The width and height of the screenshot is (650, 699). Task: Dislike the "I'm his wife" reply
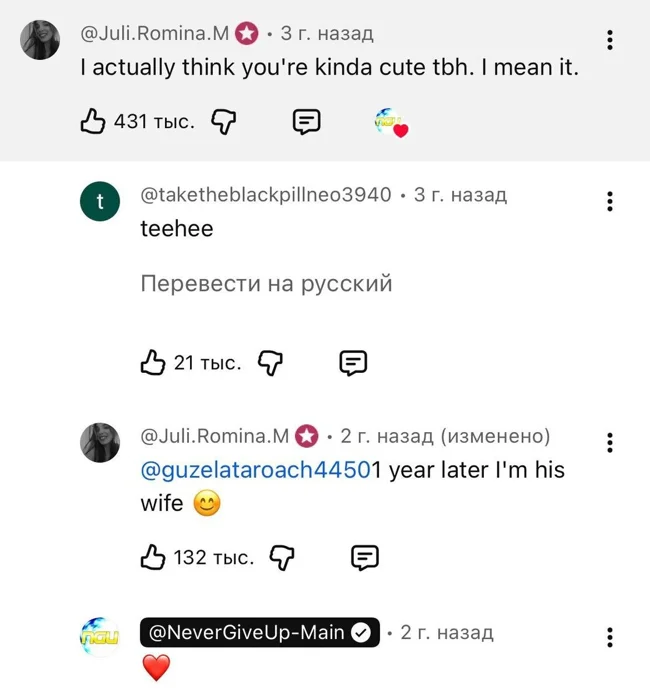tap(283, 557)
